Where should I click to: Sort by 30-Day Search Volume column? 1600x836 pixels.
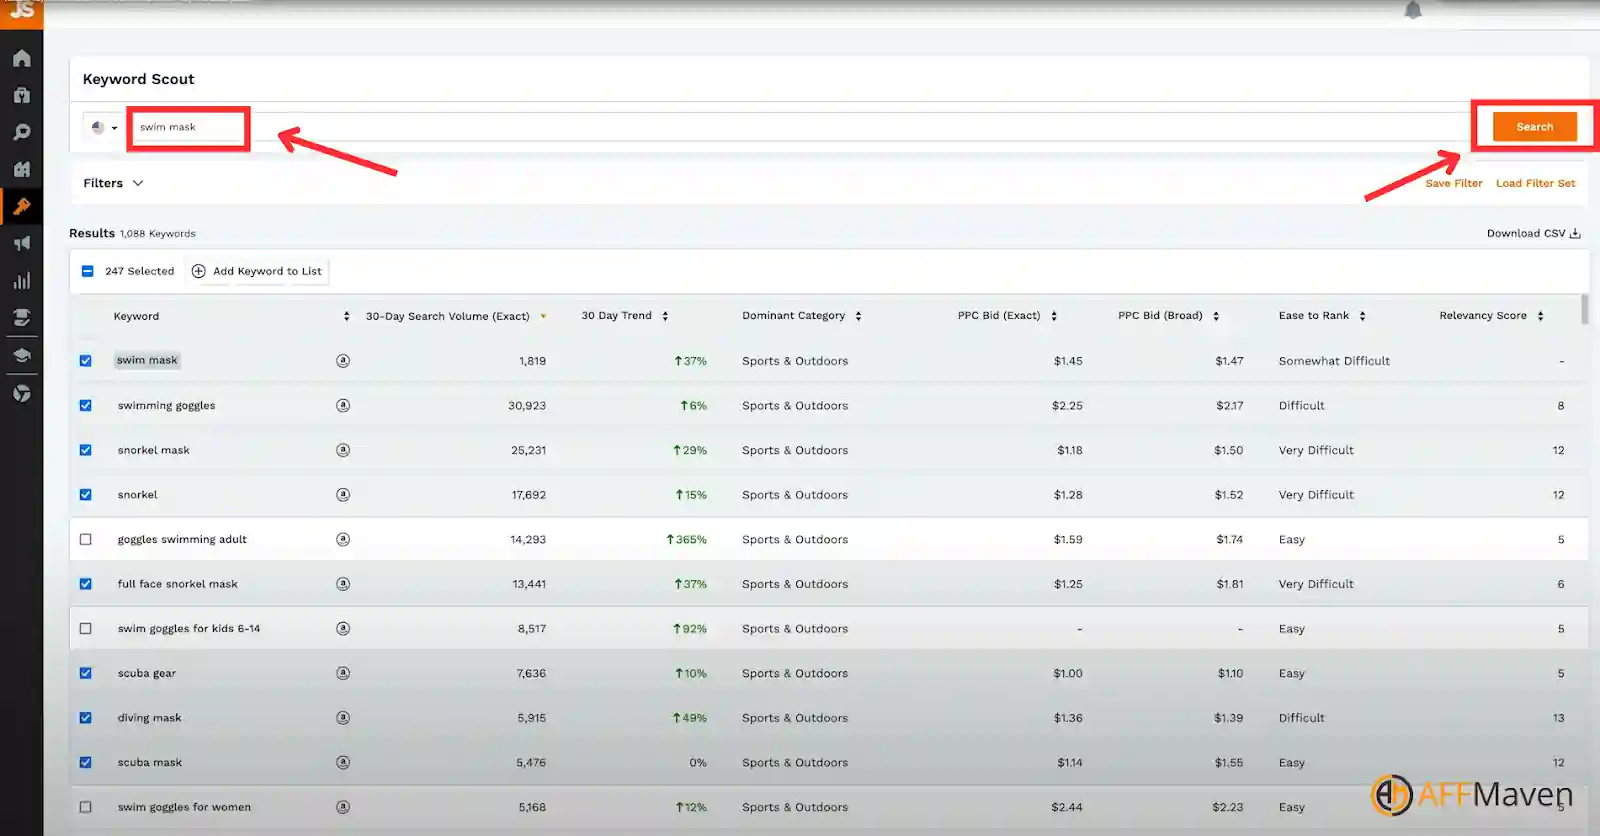click(448, 316)
